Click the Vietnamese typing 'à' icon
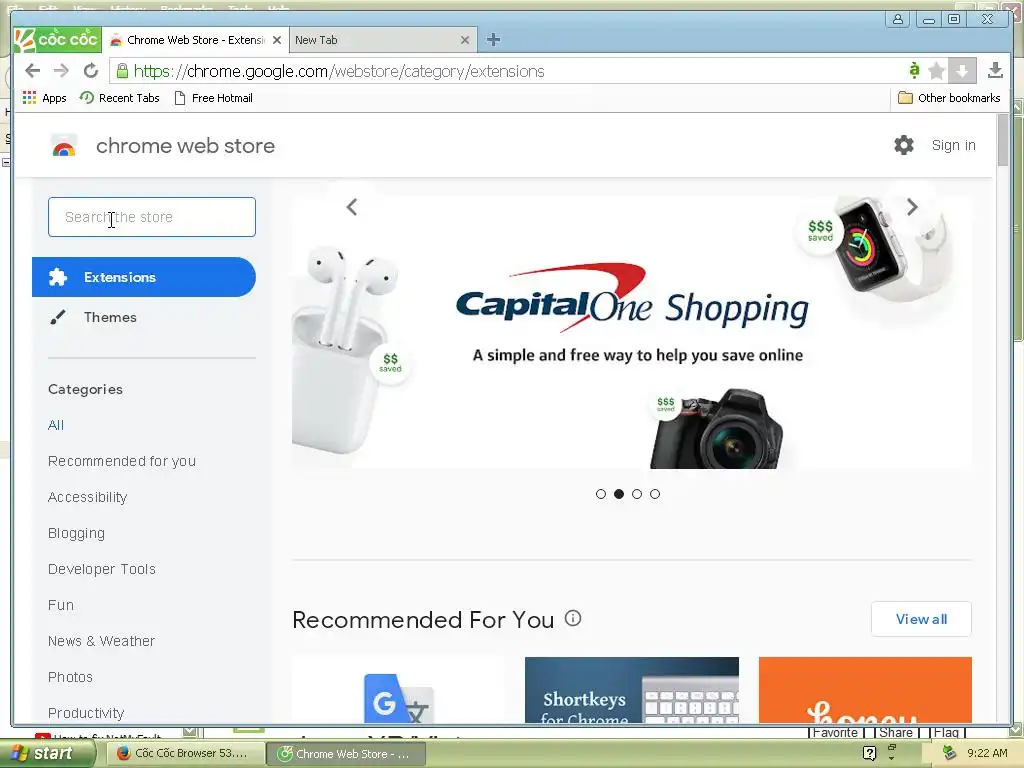 [x=914, y=70]
